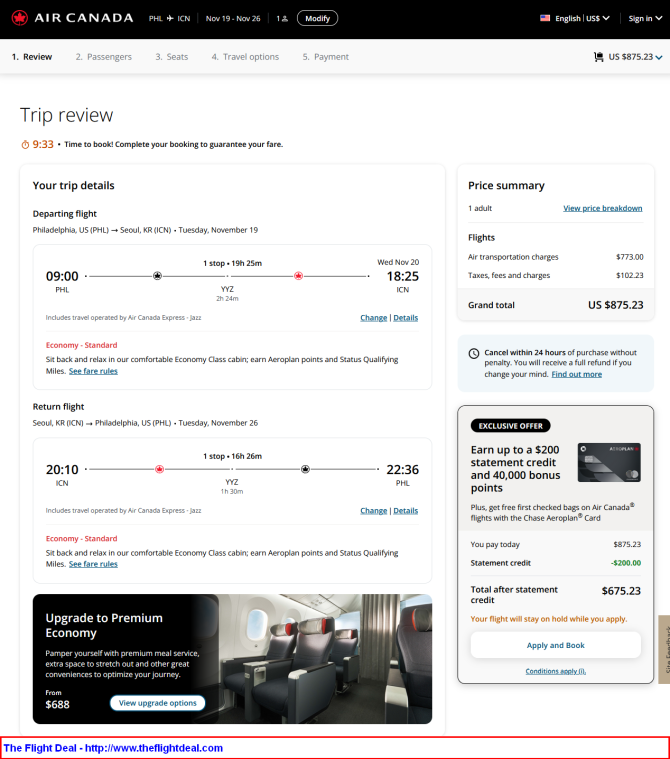Viewport: 670px width, 759px height.
Task: Click the PHL origin code in header
Action: tap(156, 18)
